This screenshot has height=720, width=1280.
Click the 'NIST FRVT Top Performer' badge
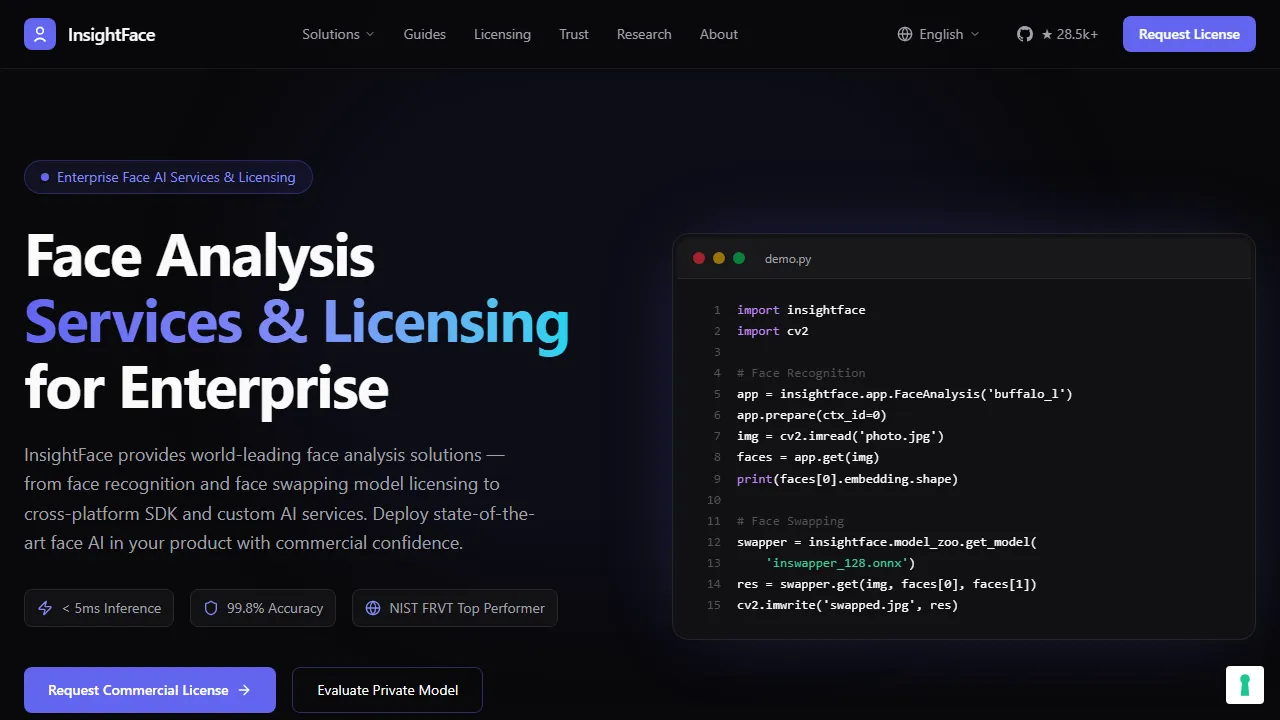point(455,608)
